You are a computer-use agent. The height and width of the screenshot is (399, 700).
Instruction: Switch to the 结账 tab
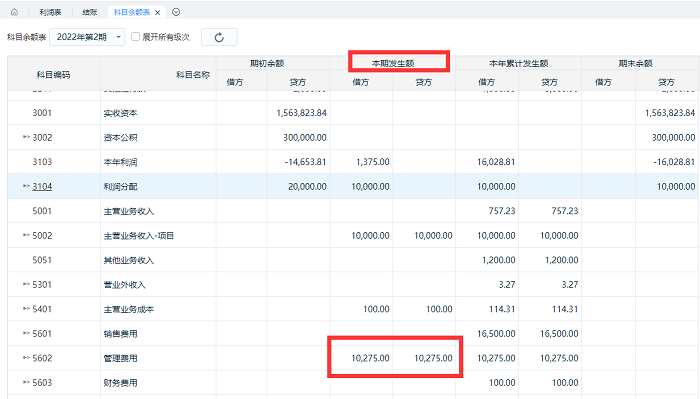(90, 12)
